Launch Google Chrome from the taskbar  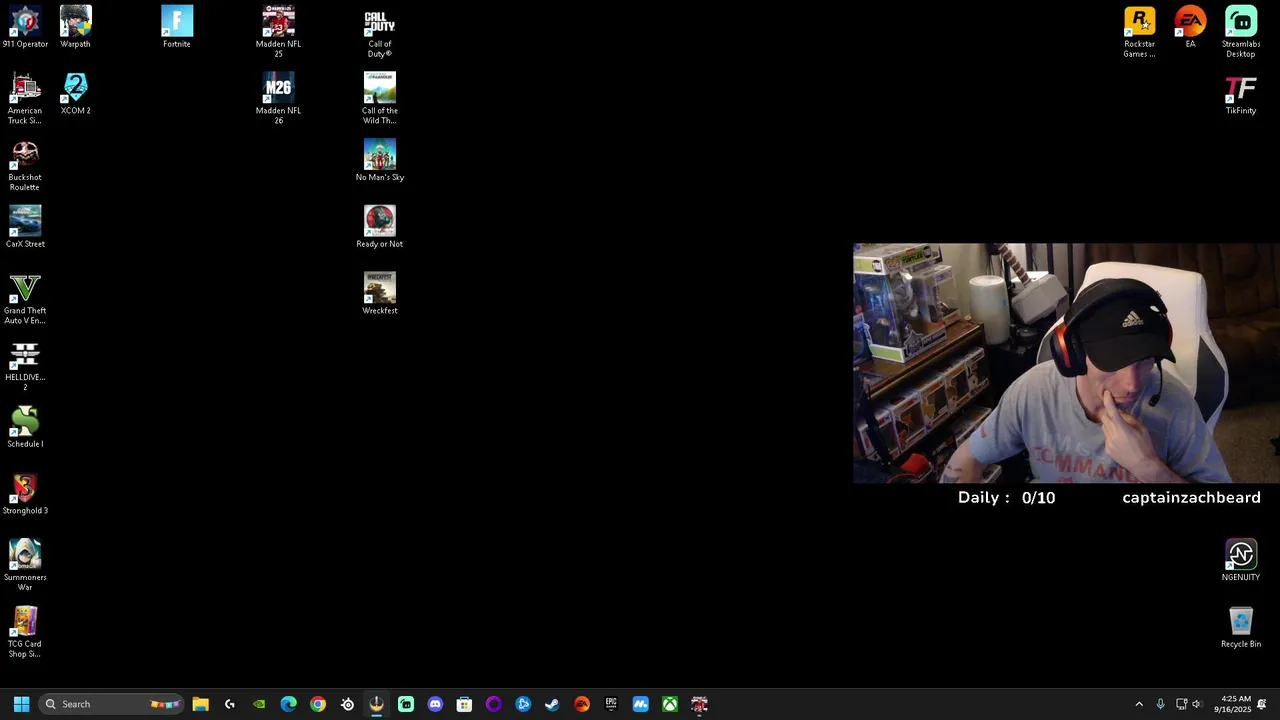pos(318,704)
